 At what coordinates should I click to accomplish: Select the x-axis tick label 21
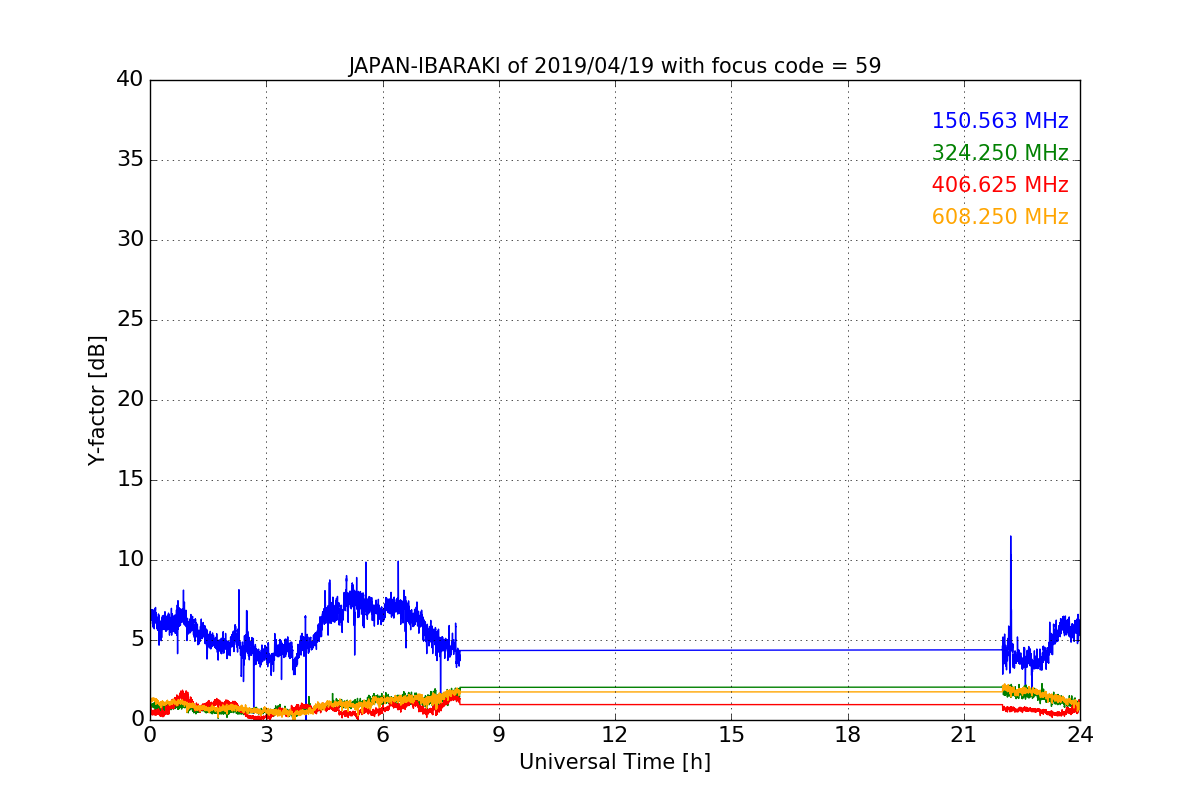click(x=964, y=734)
